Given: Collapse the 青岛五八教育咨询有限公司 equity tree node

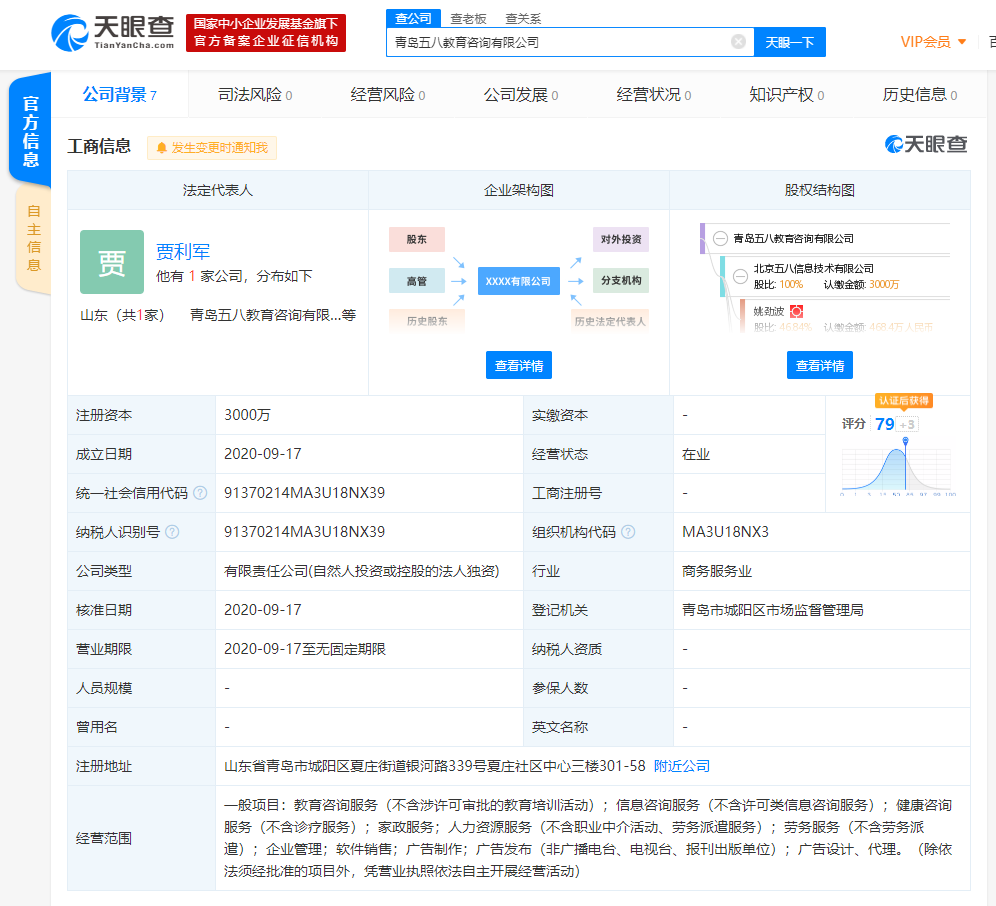Looking at the screenshot, I should [x=720, y=239].
